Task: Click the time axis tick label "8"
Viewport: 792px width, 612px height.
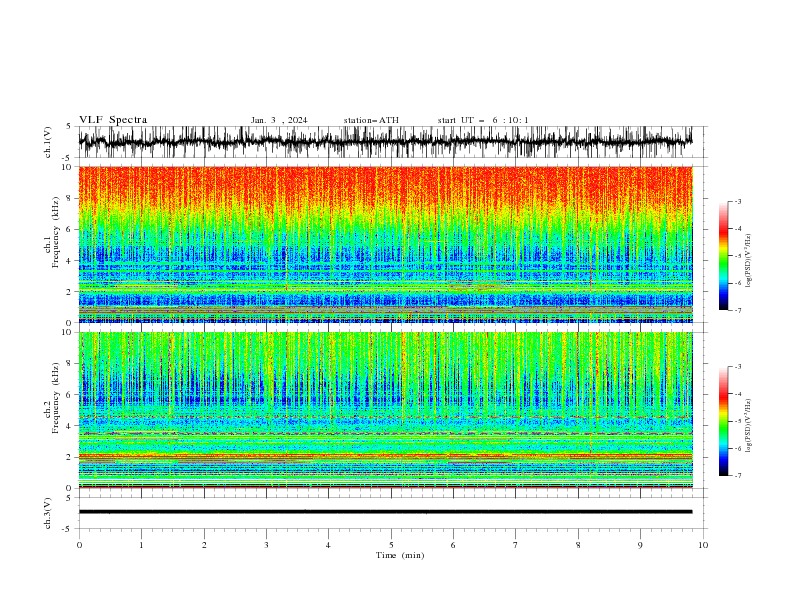Action: 578,545
